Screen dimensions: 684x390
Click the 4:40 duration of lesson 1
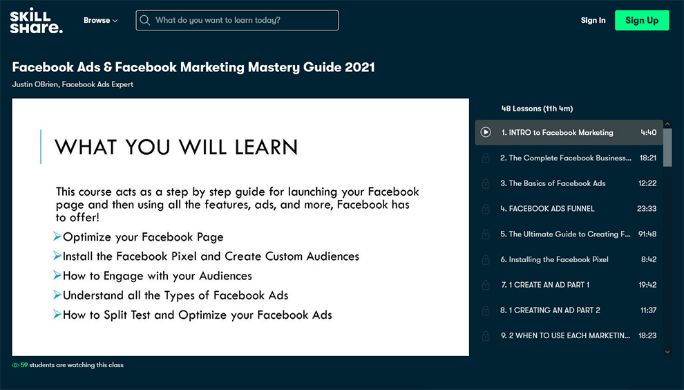[x=648, y=132]
